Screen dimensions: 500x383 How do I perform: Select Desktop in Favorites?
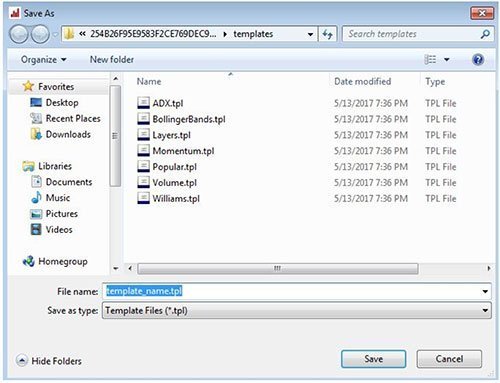[62, 102]
